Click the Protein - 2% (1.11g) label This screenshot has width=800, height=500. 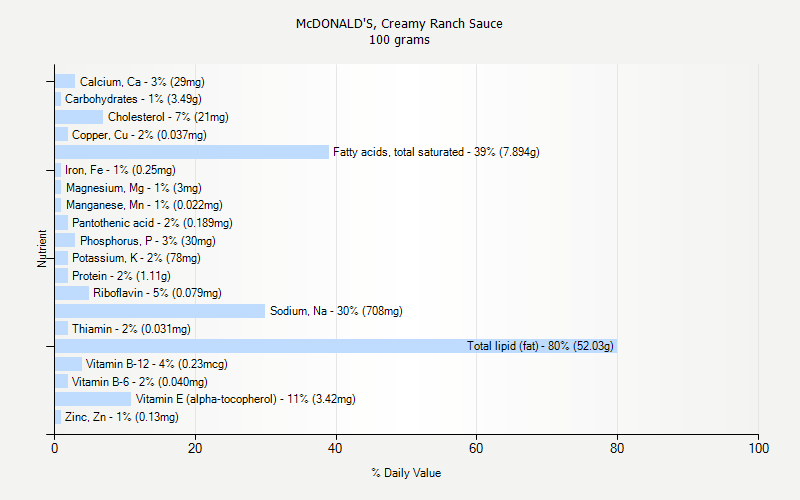pos(121,276)
